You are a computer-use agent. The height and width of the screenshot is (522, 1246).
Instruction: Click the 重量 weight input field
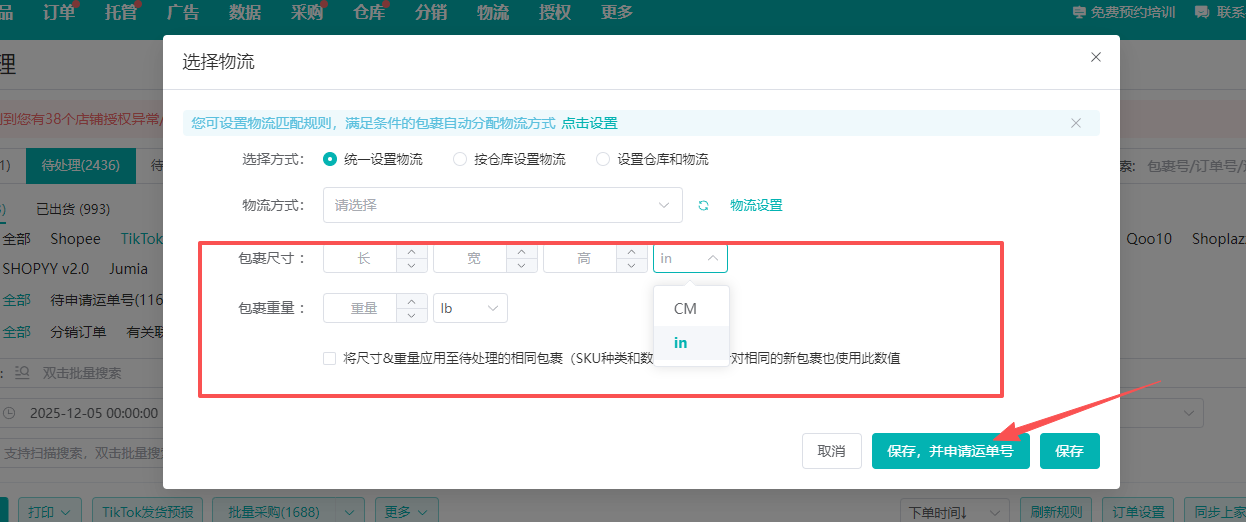click(x=363, y=308)
